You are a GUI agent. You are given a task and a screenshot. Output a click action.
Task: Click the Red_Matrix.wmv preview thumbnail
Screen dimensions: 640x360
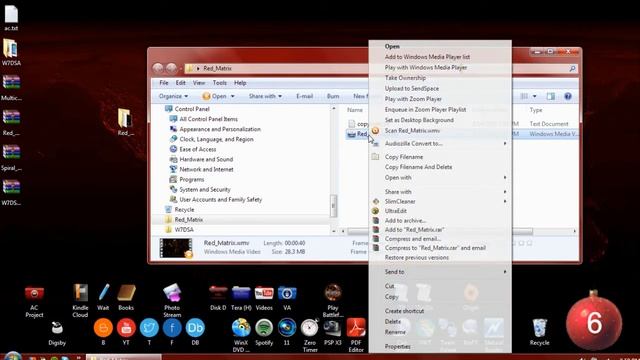click(176, 248)
